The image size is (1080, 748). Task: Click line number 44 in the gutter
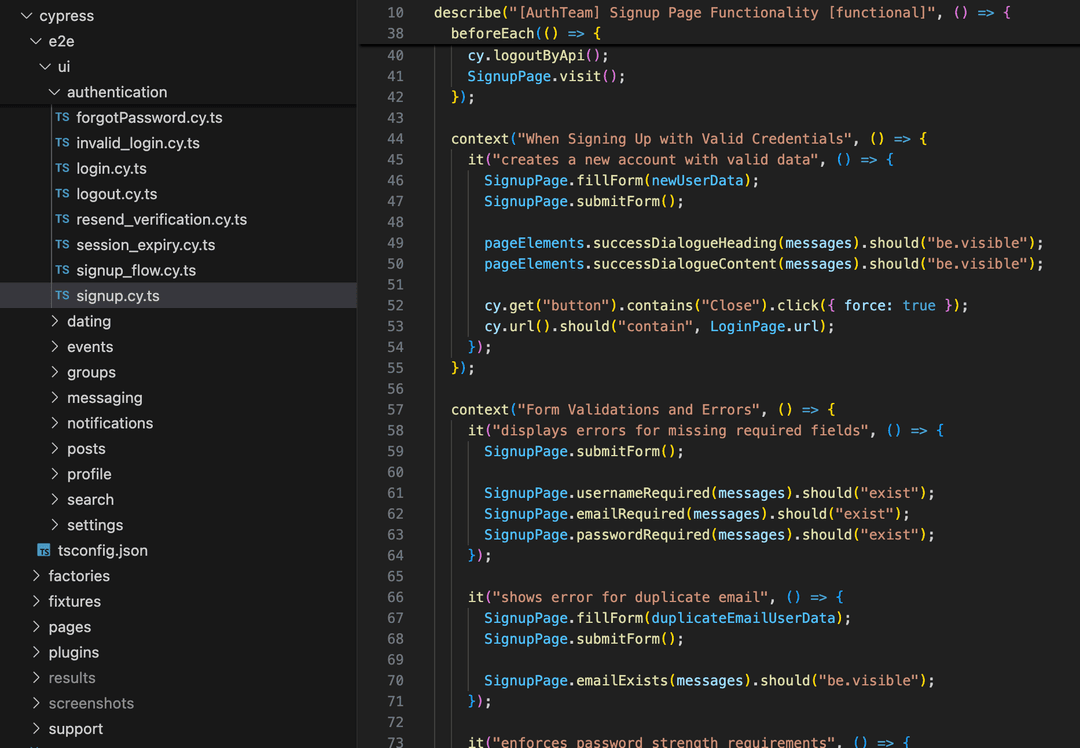(x=395, y=138)
